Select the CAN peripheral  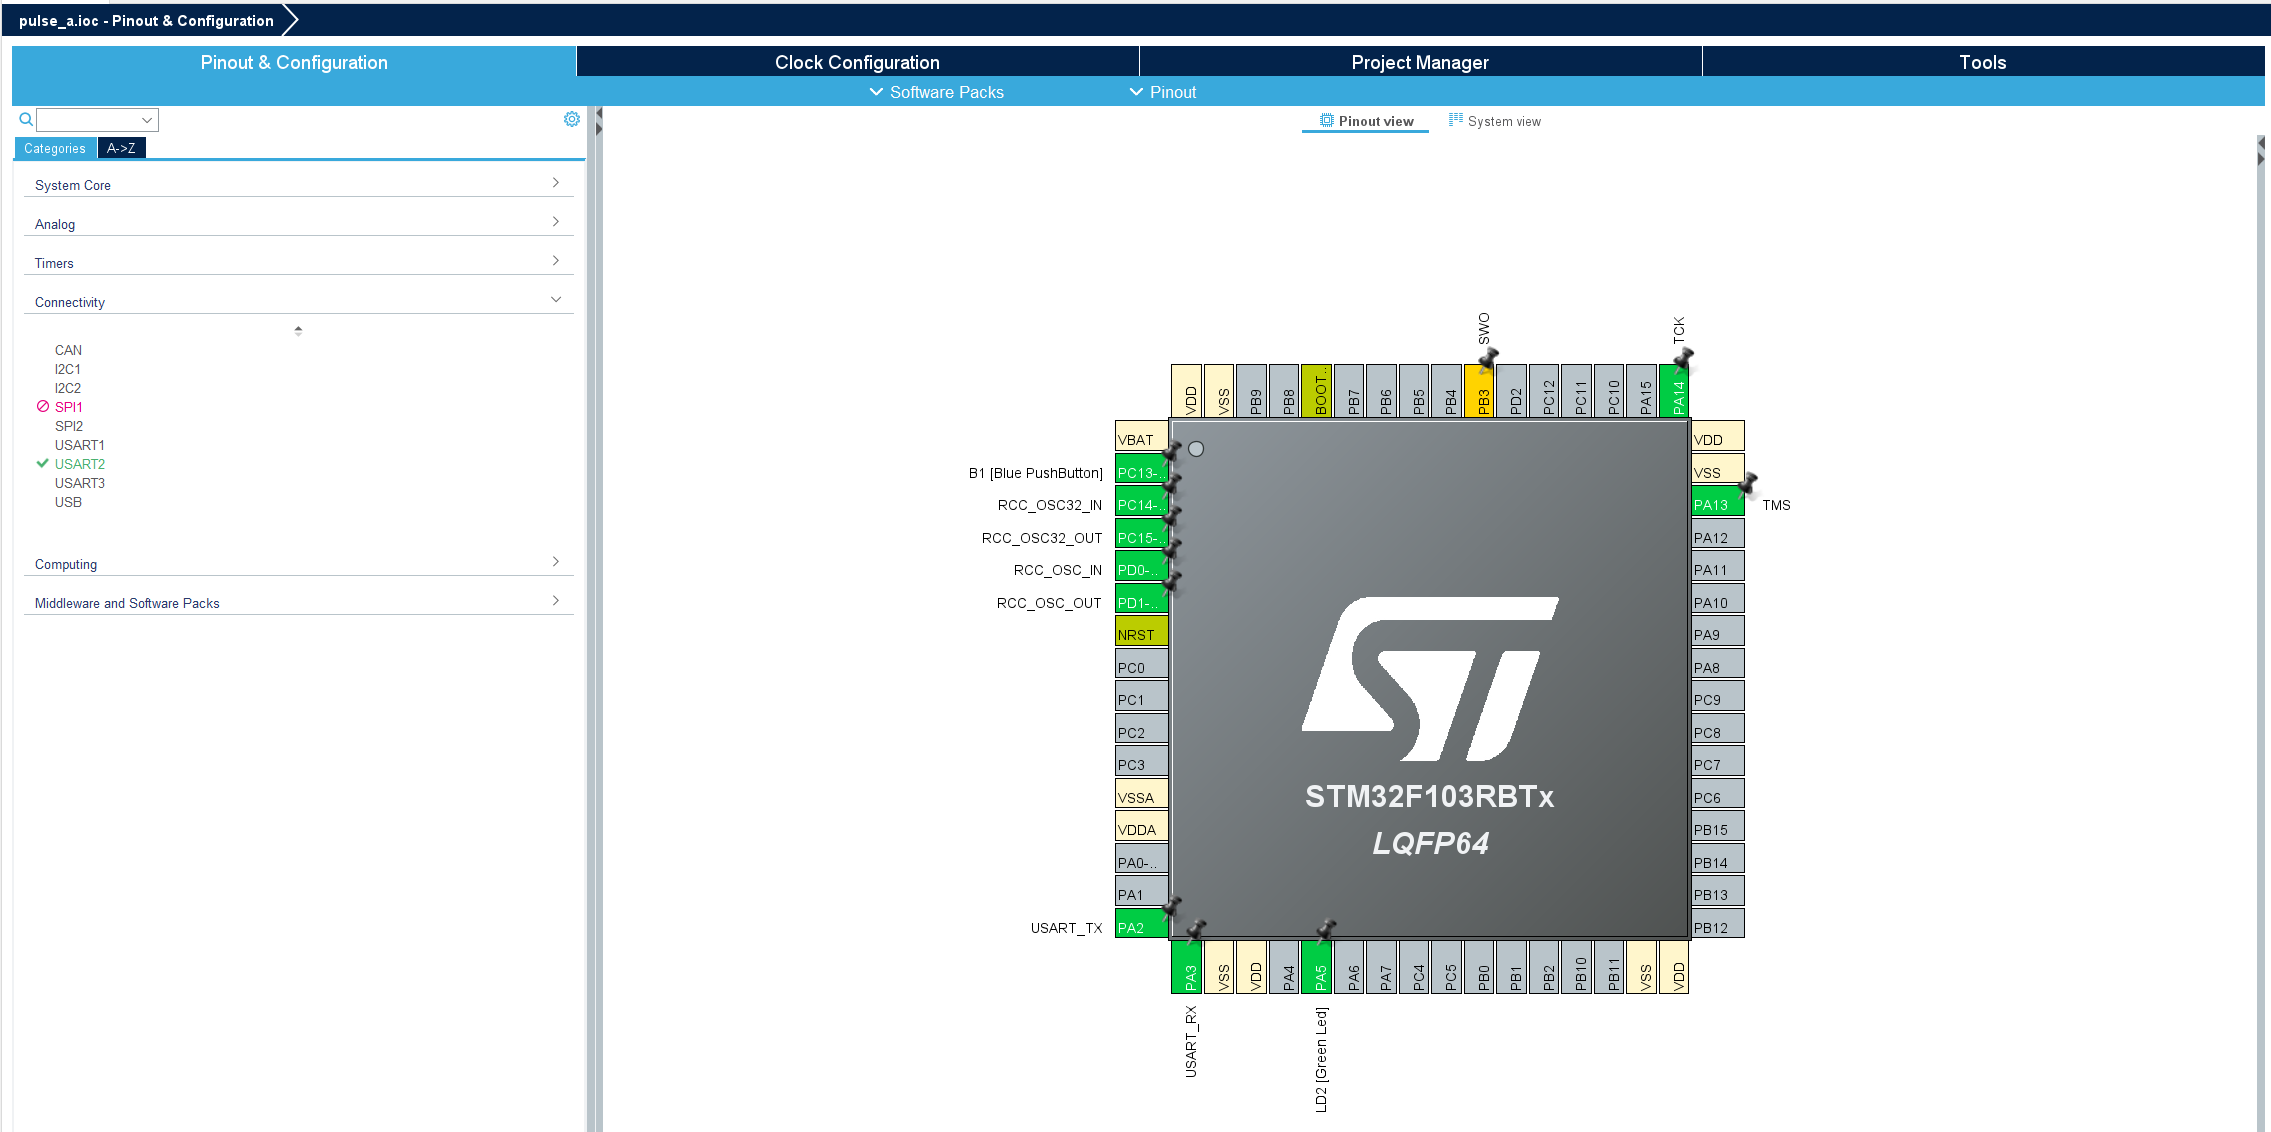[x=68, y=350]
